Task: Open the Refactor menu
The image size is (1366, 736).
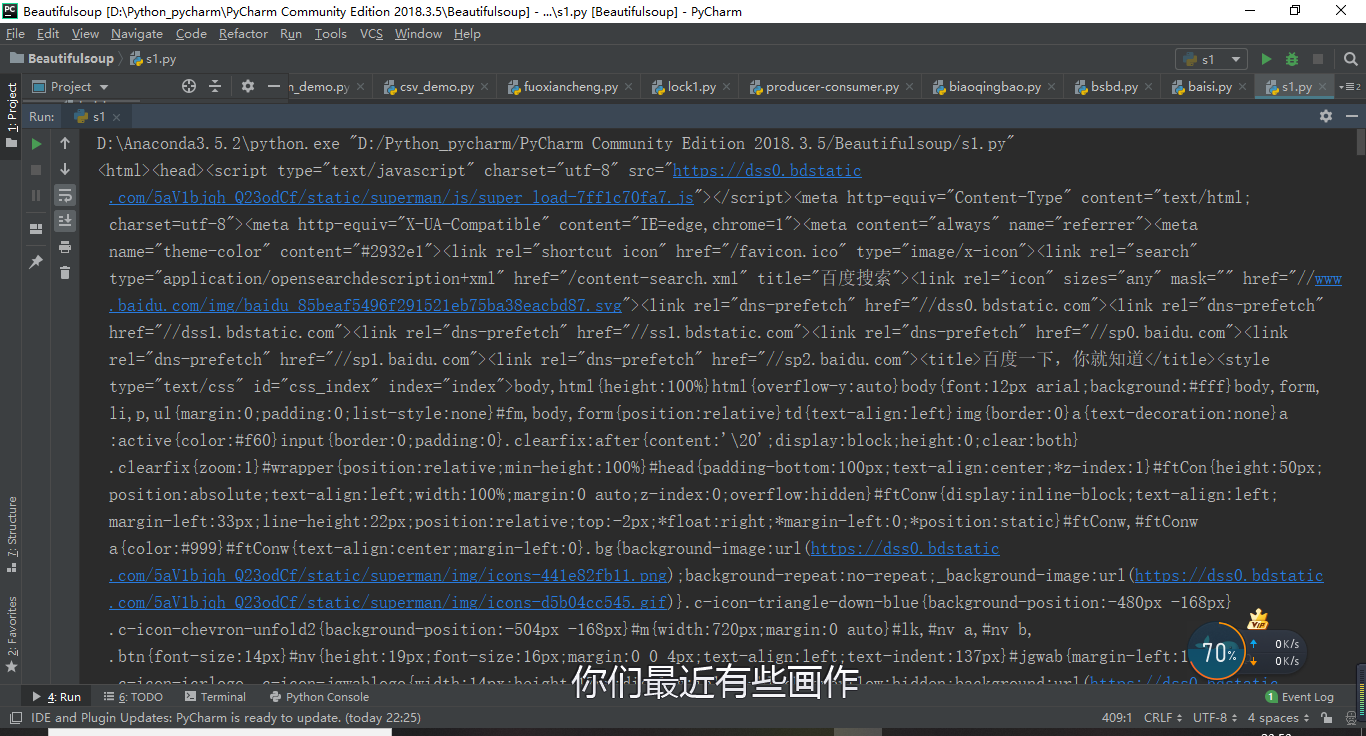Action: tap(243, 33)
